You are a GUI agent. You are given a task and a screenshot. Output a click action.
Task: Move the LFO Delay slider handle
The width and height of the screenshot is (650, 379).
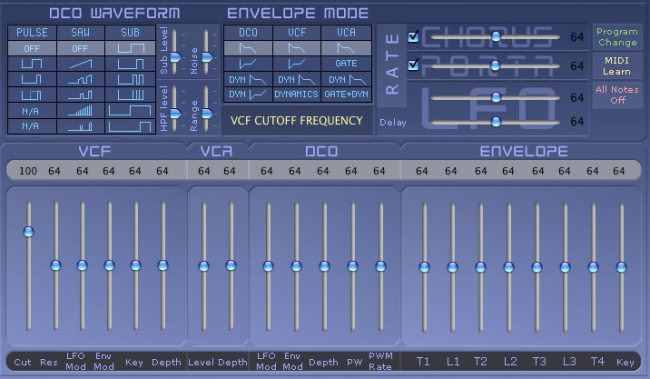[x=496, y=121]
